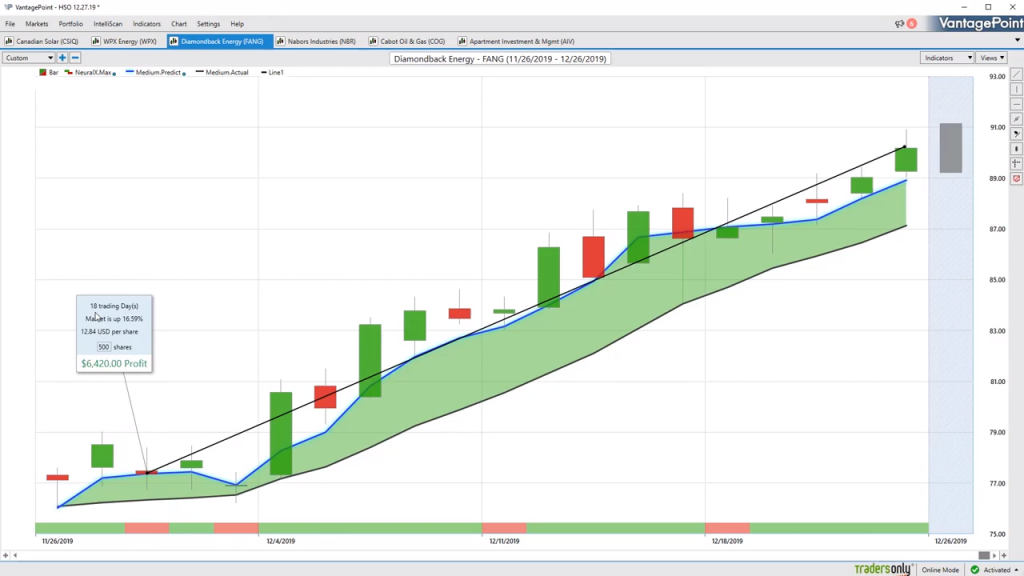The width and height of the screenshot is (1024, 576).
Task: Select the vertical line drawing tool
Action: tap(1016, 89)
